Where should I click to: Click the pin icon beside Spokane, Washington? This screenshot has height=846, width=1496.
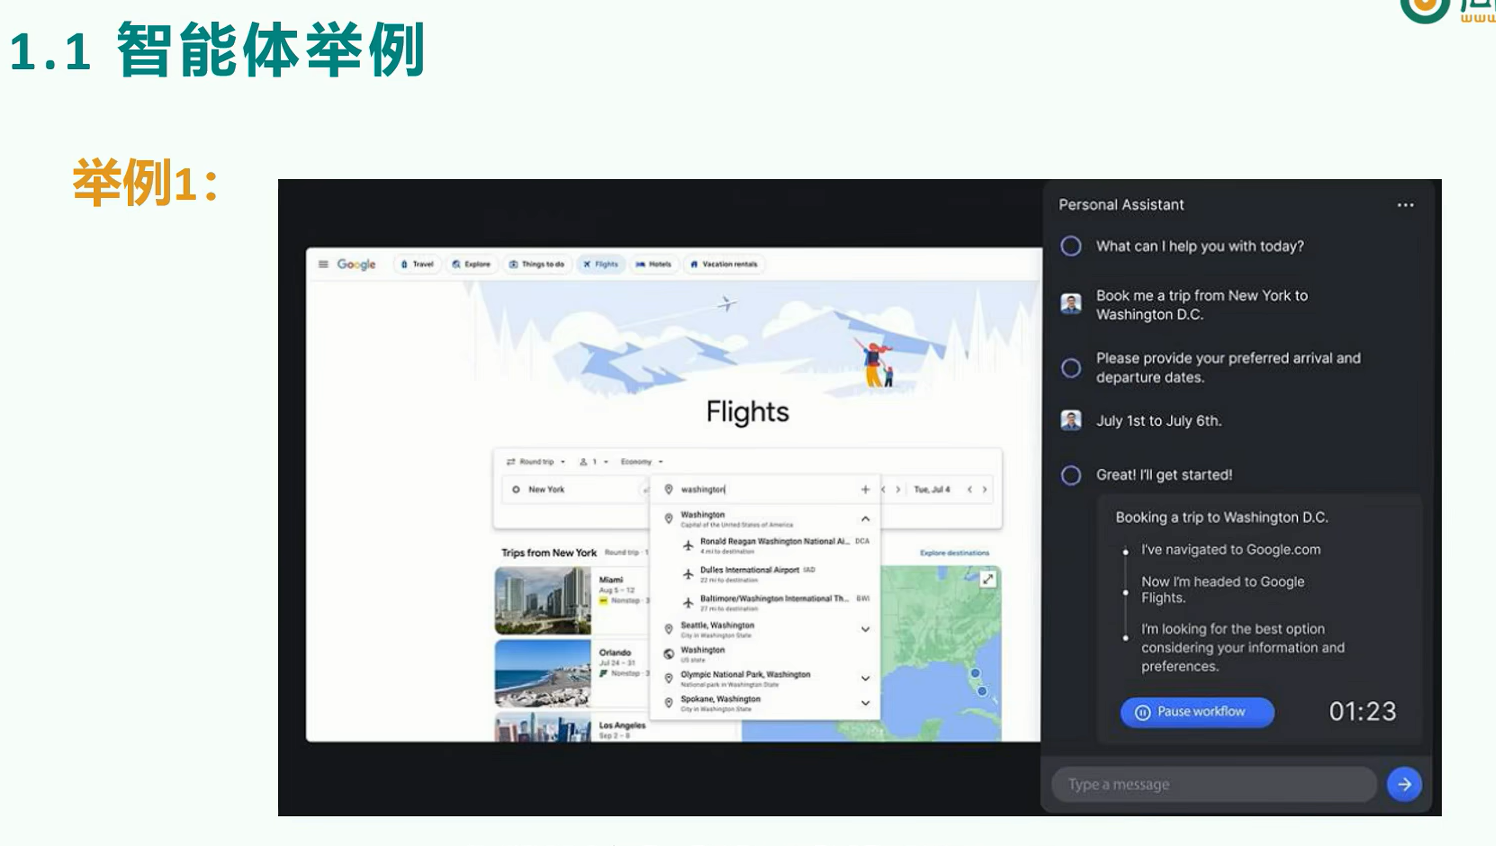669,703
